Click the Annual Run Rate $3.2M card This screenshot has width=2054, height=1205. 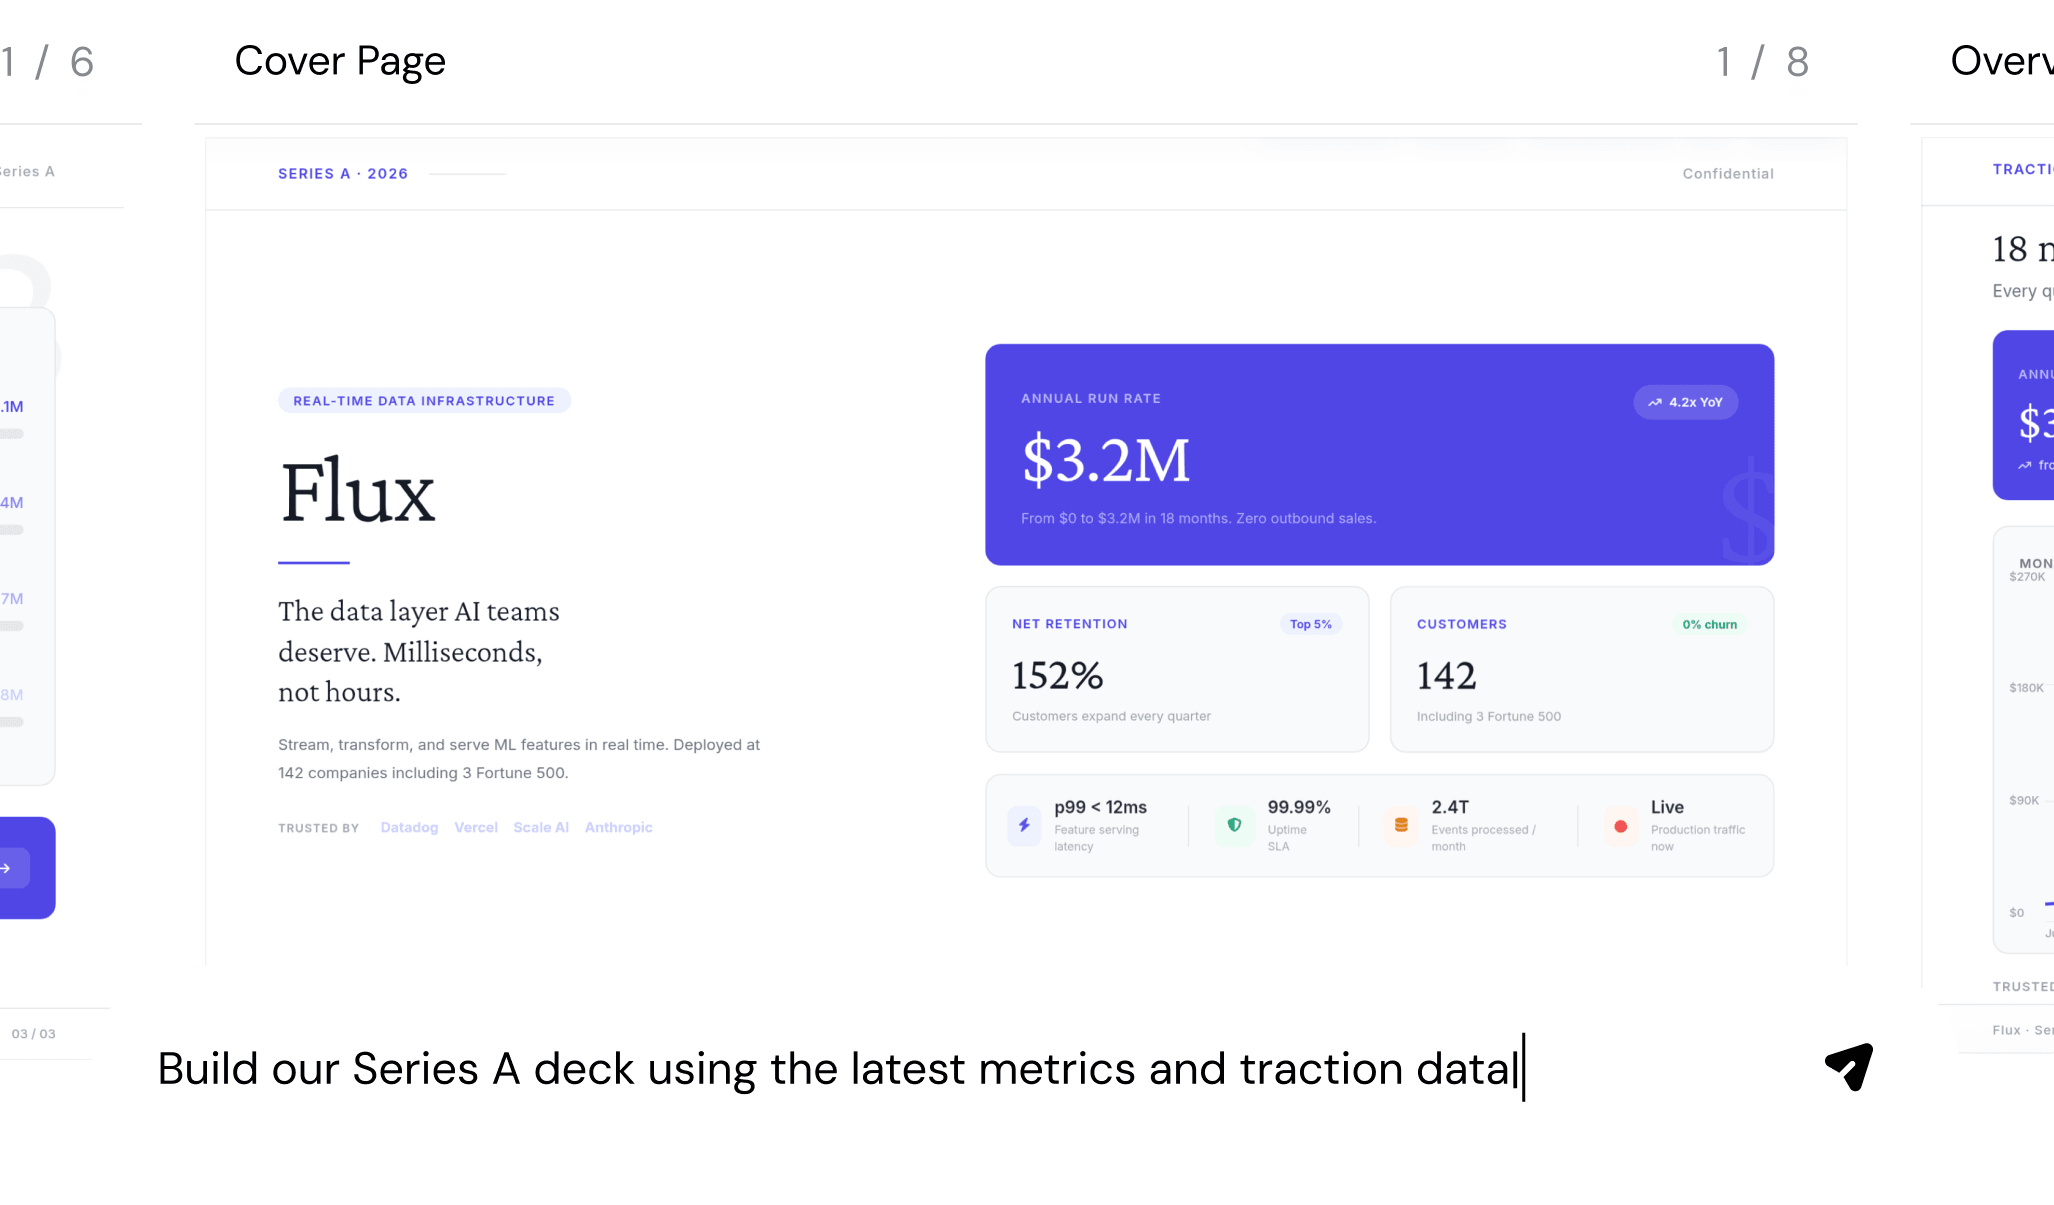[1379, 455]
